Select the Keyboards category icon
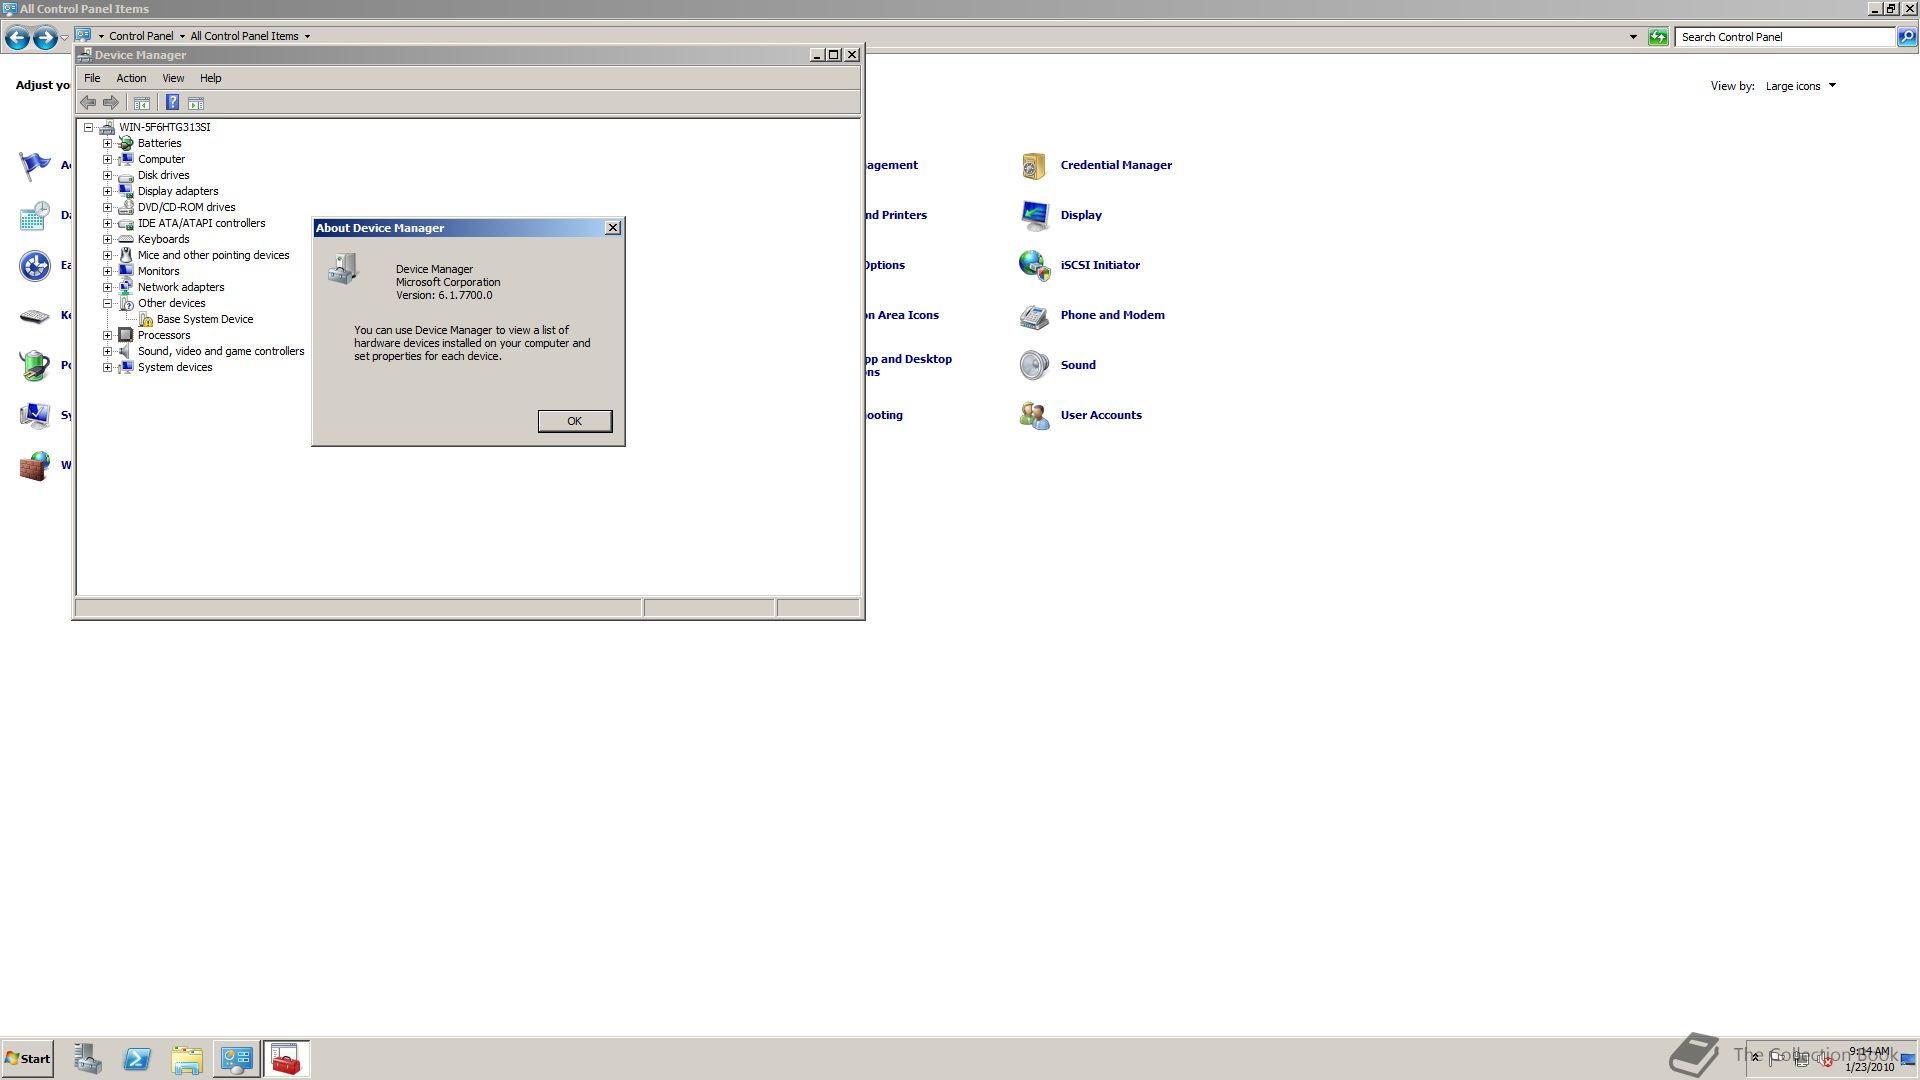Image resolution: width=1920 pixels, height=1080 pixels. pos(126,239)
